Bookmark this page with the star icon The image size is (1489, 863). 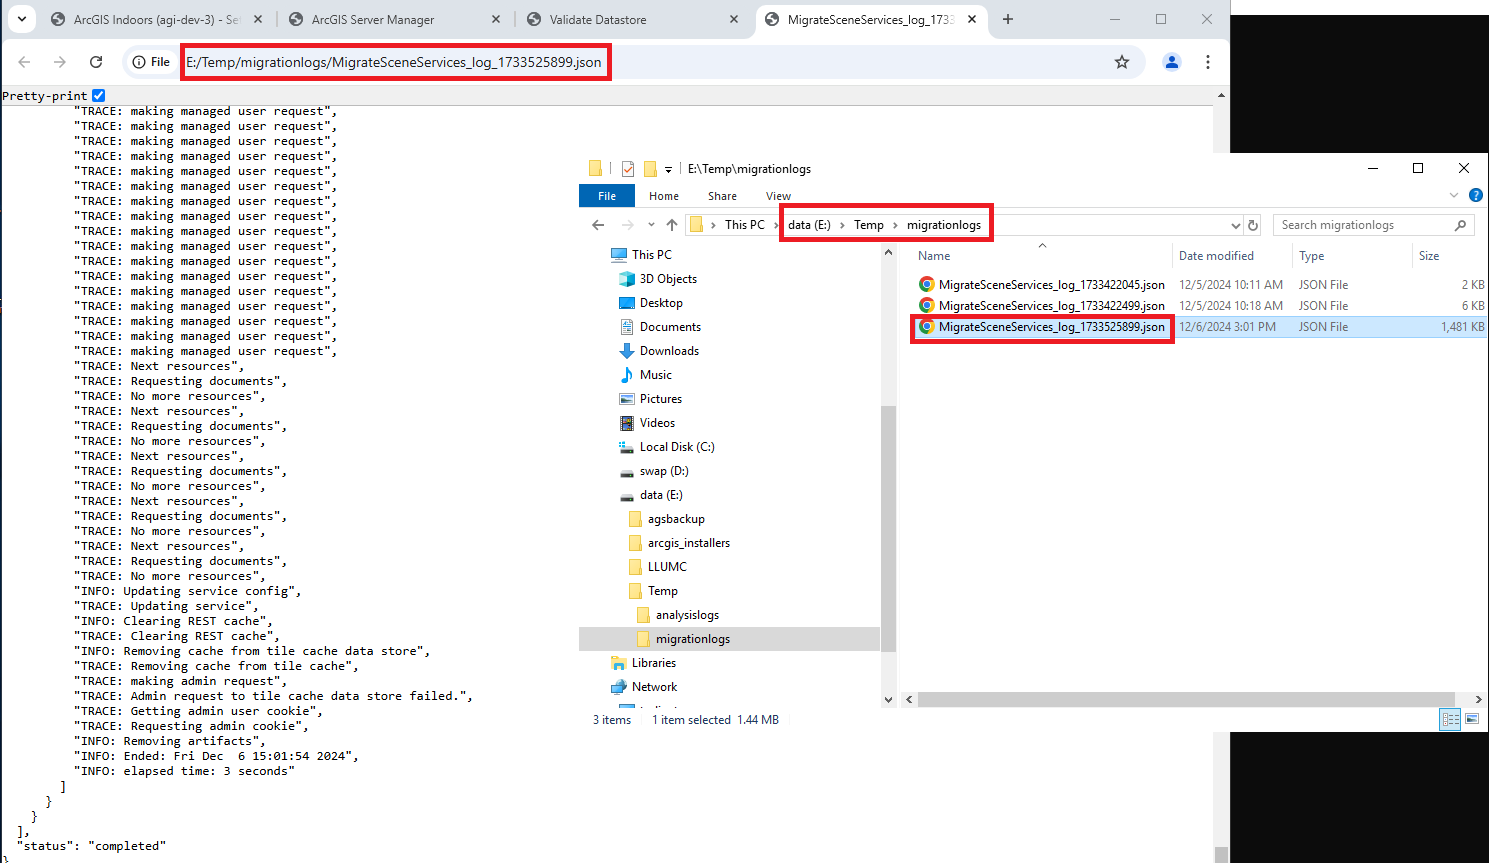coord(1122,62)
